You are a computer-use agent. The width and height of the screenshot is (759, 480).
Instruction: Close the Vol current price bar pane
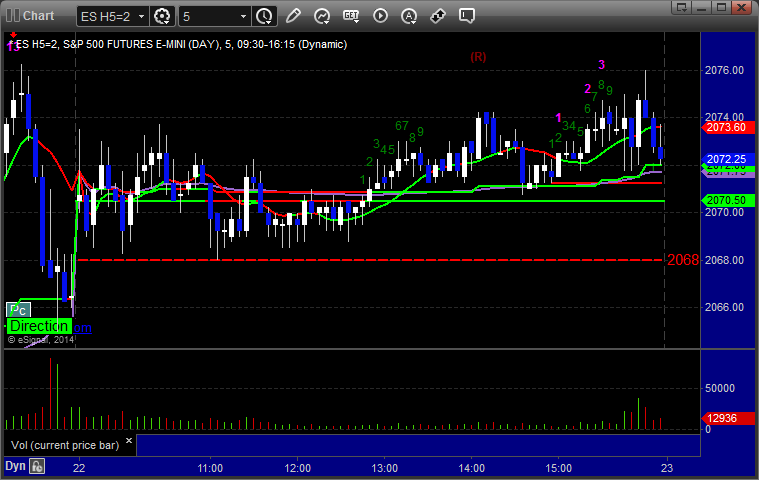coord(129,440)
